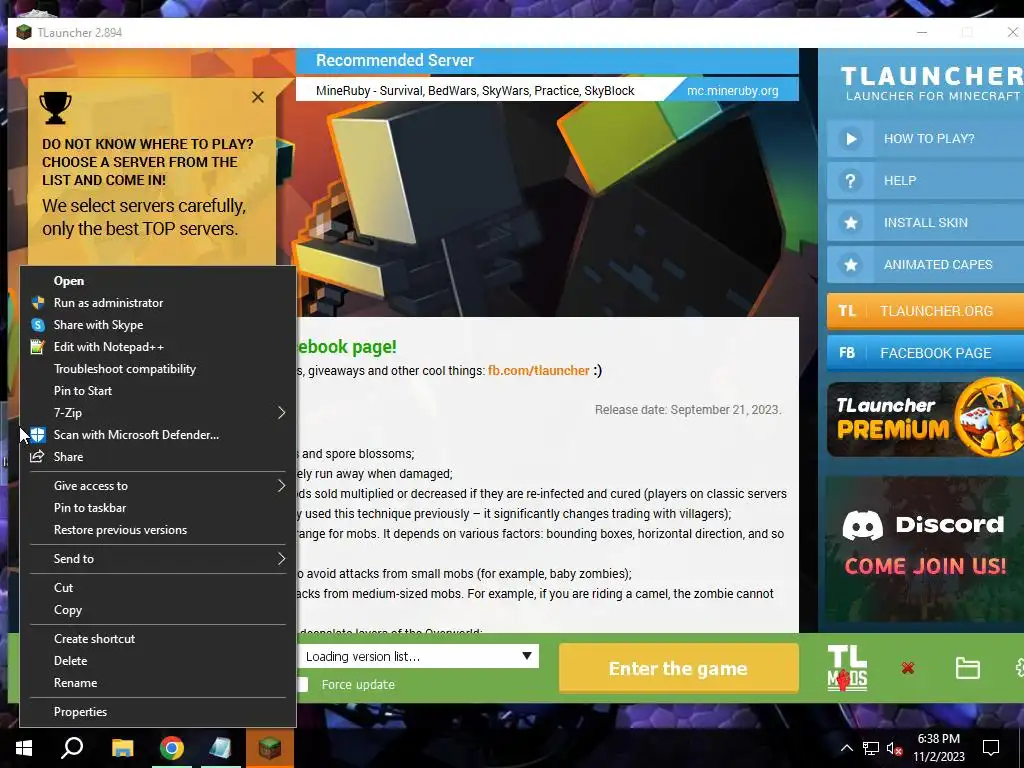Click the notepad-like taskbar icon
Image resolution: width=1024 pixels, height=768 pixels.
[x=220, y=748]
